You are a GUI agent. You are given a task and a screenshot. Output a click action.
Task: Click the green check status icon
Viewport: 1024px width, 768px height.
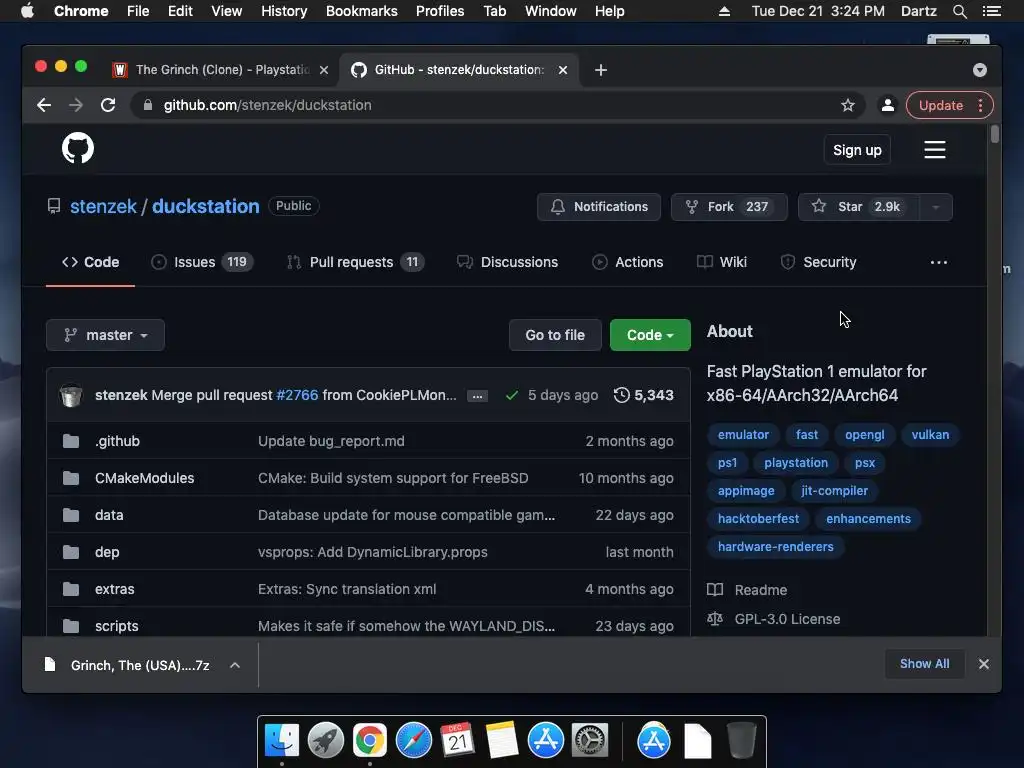pos(512,395)
